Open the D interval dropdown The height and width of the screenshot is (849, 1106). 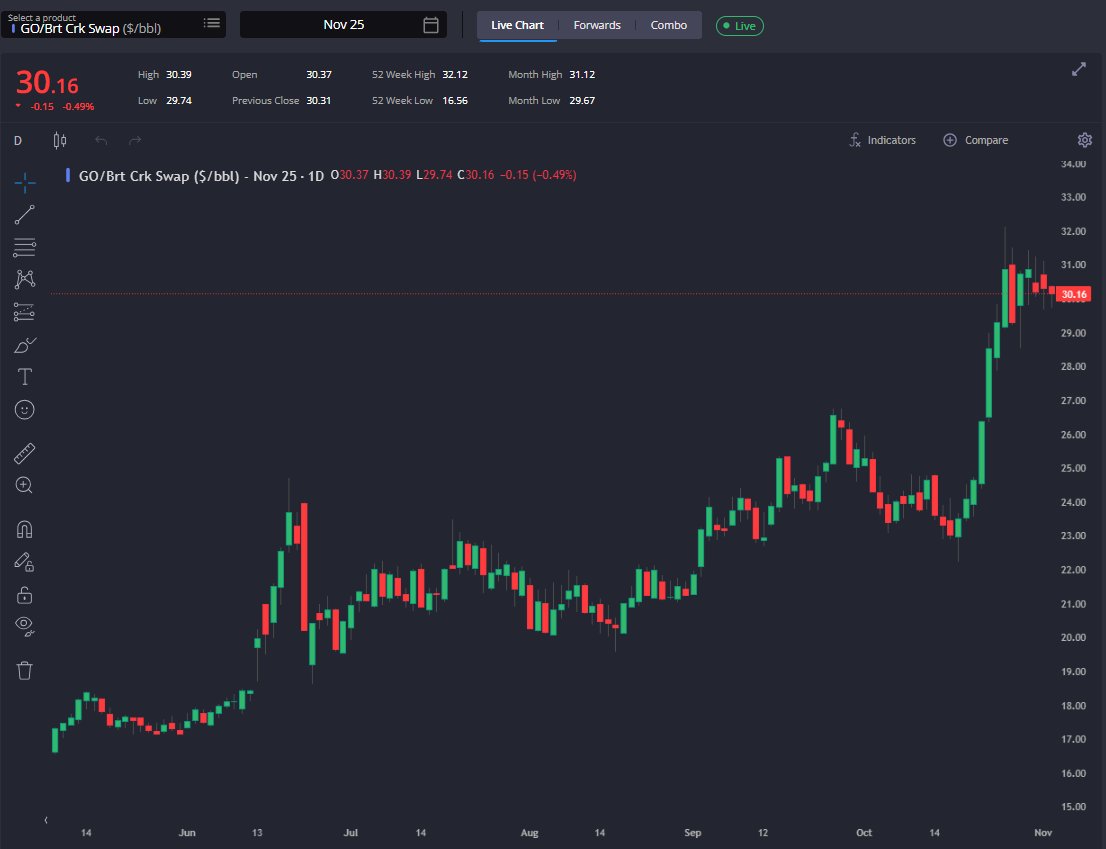pyautogui.click(x=18, y=140)
